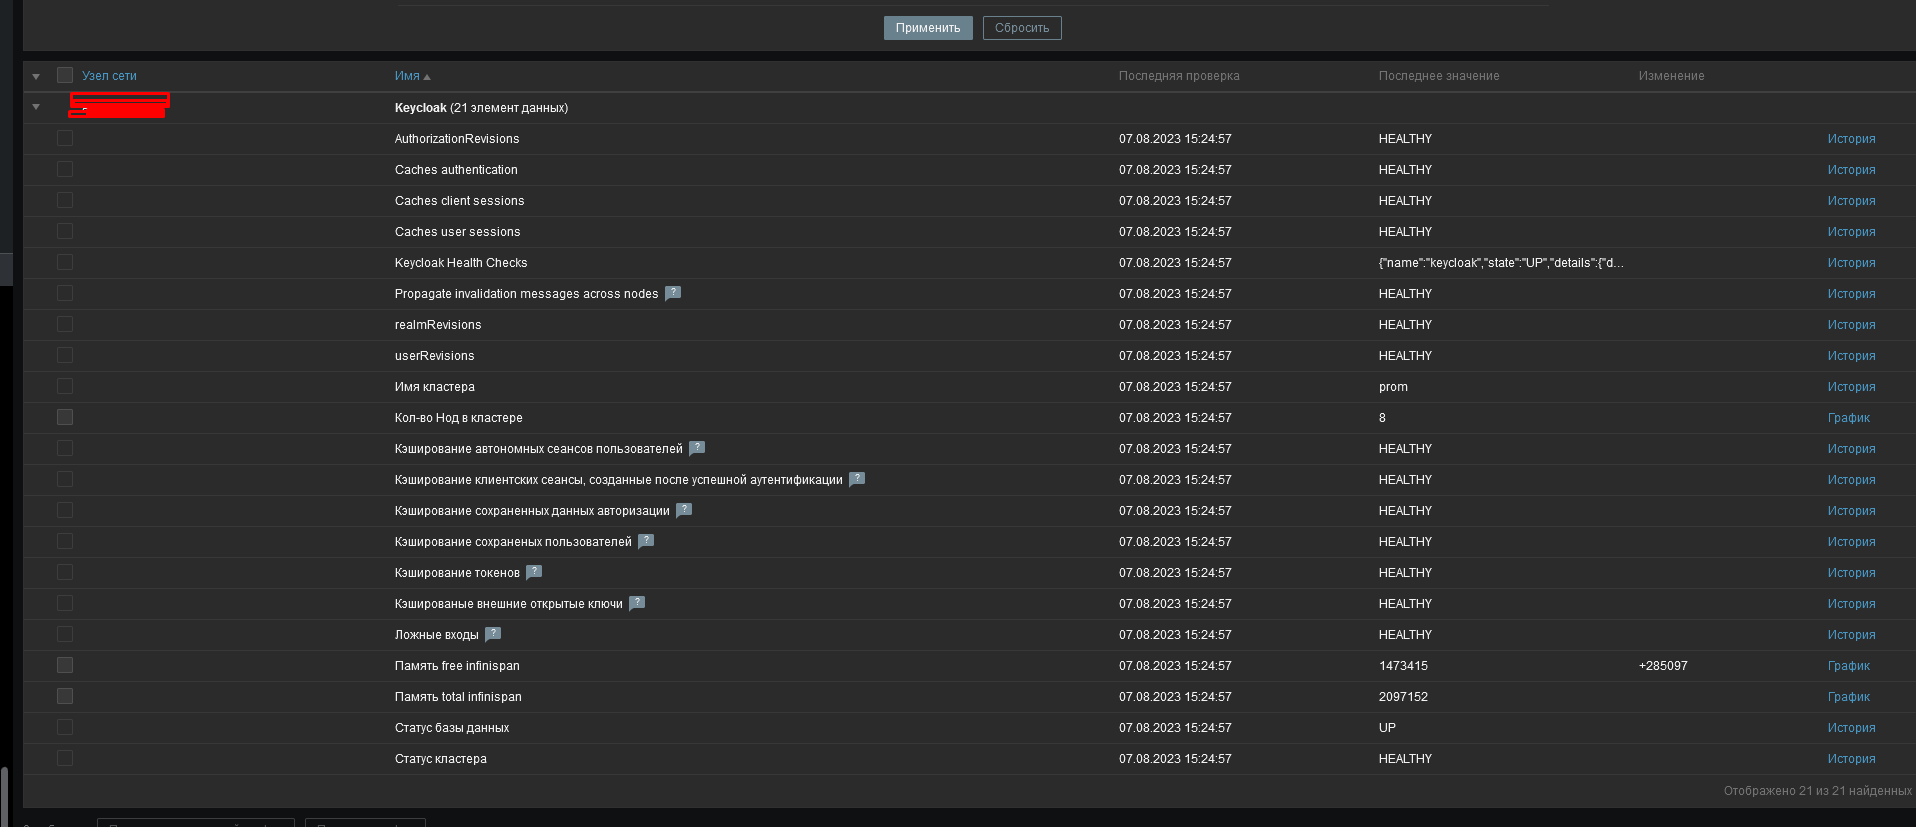Sort by Узел сети column header
Image resolution: width=1916 pixels, height=827 pixels.
click(109, 76)
